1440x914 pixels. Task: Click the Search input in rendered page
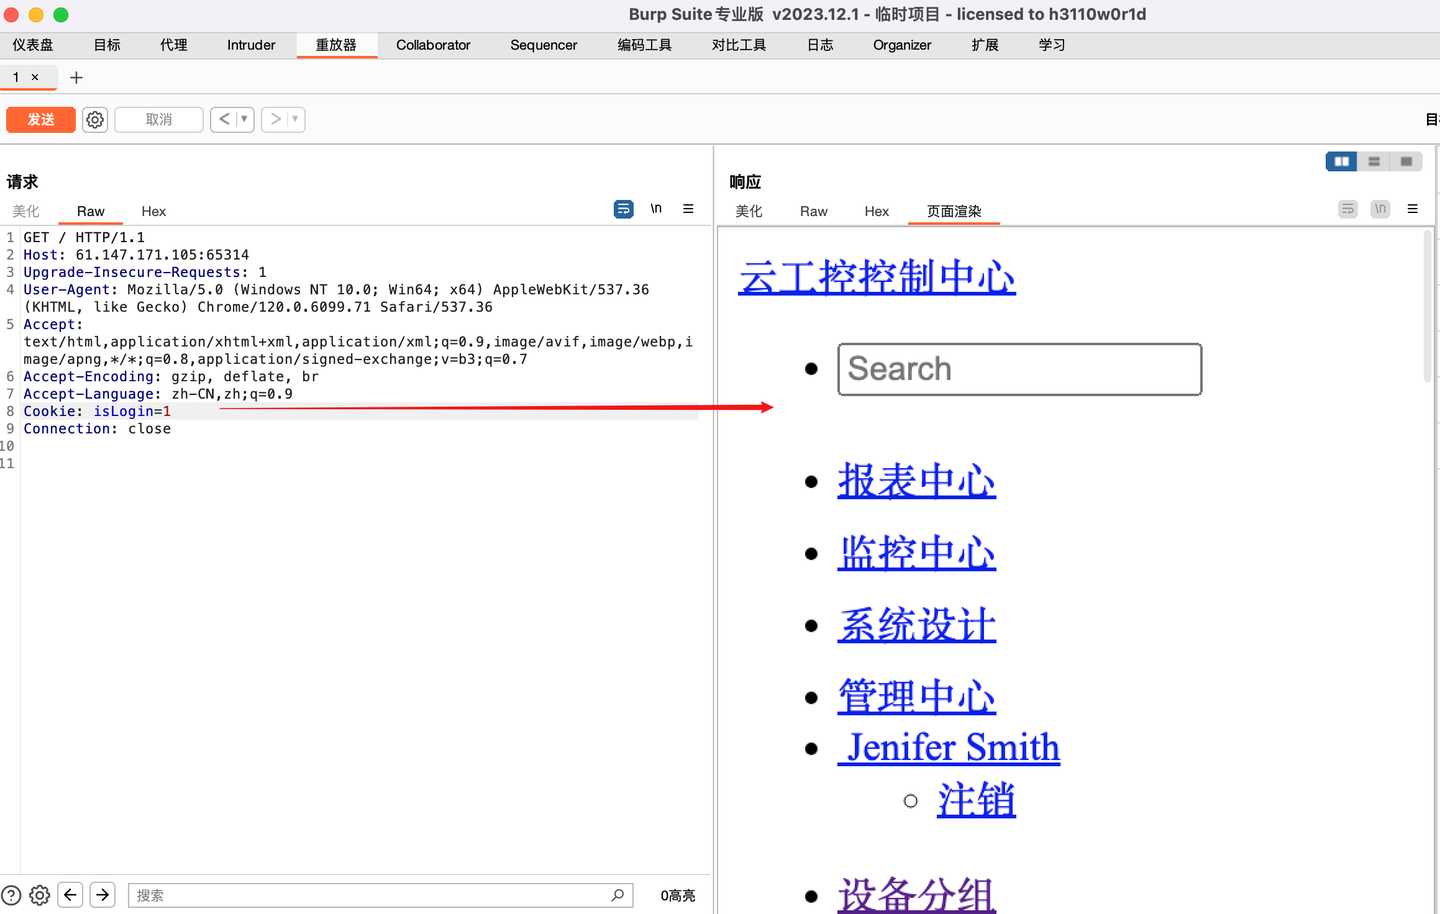[1019, 369]
